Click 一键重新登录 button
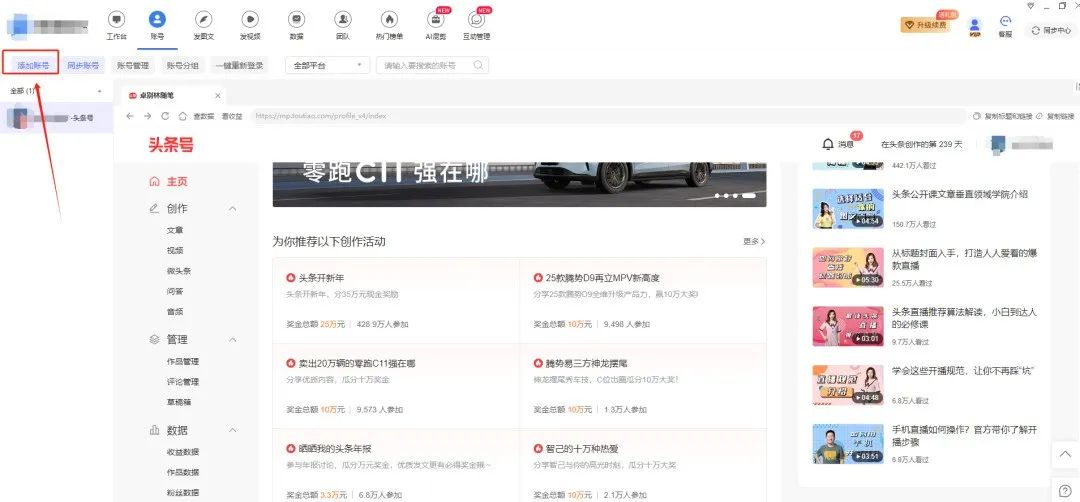 (x=239, y=65)
